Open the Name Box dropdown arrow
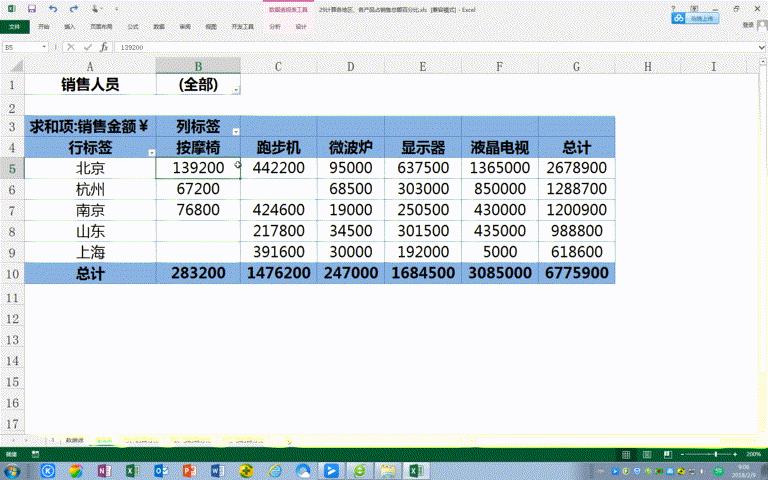Screen dimensions: 768x480 pos(45,47)
